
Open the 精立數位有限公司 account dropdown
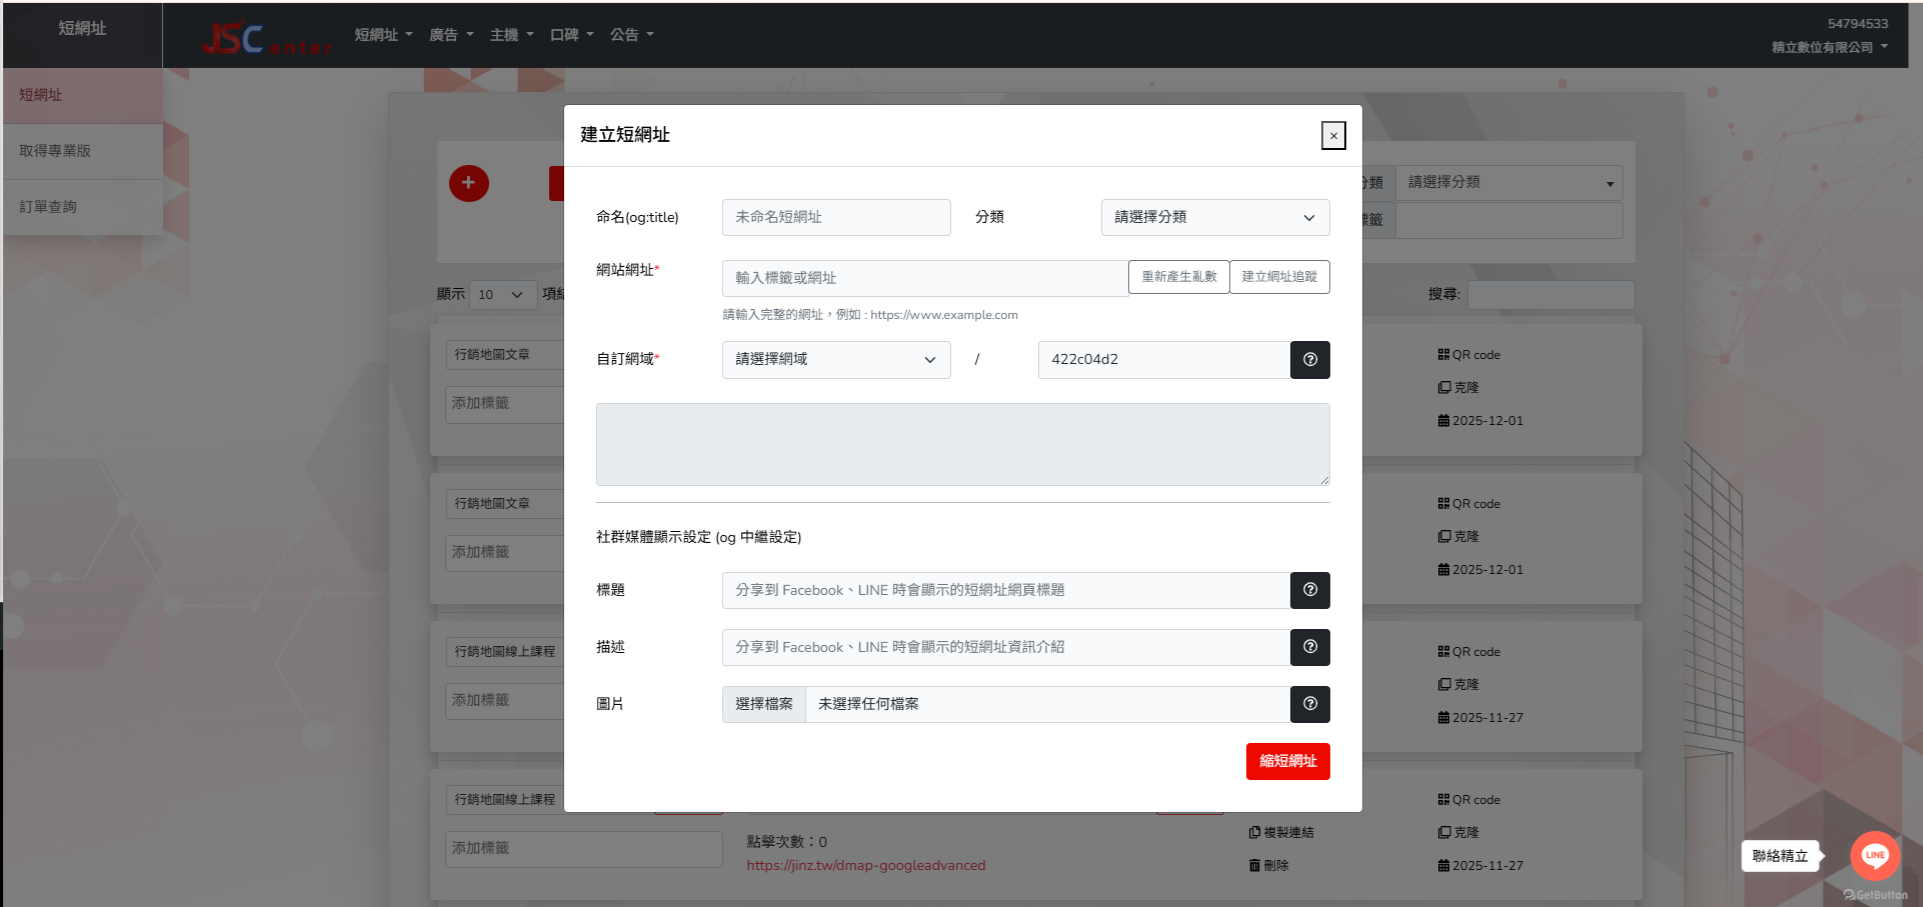pos(1829,47)
